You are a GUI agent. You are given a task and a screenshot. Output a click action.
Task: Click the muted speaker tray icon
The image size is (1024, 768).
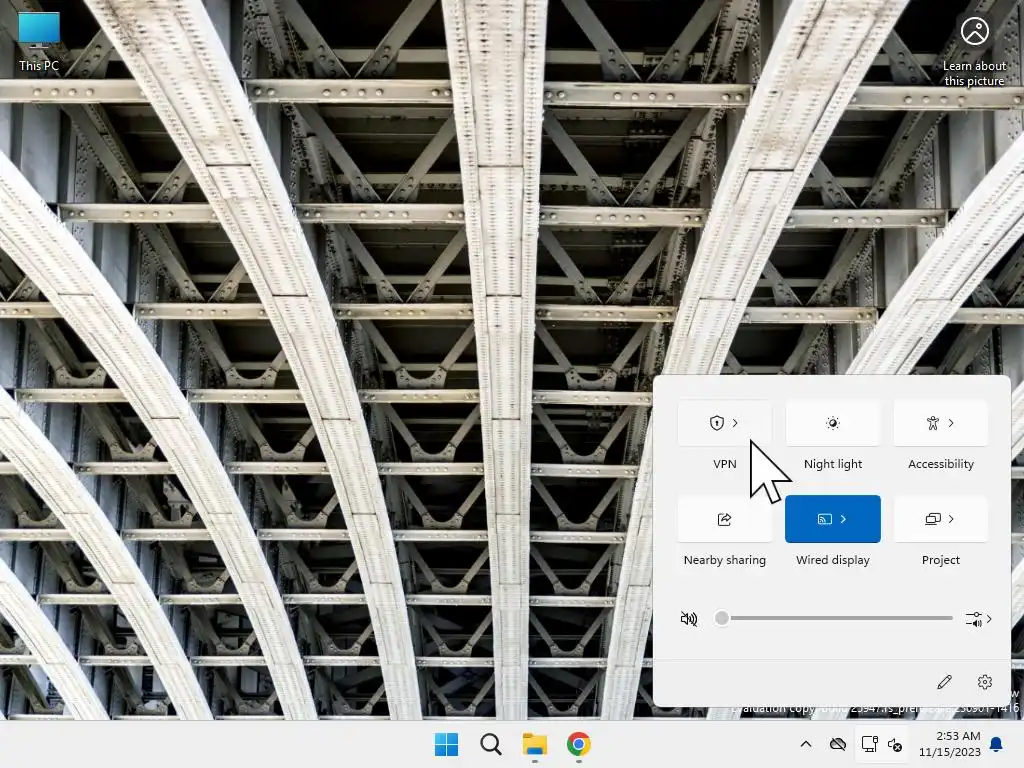[895, 744]
